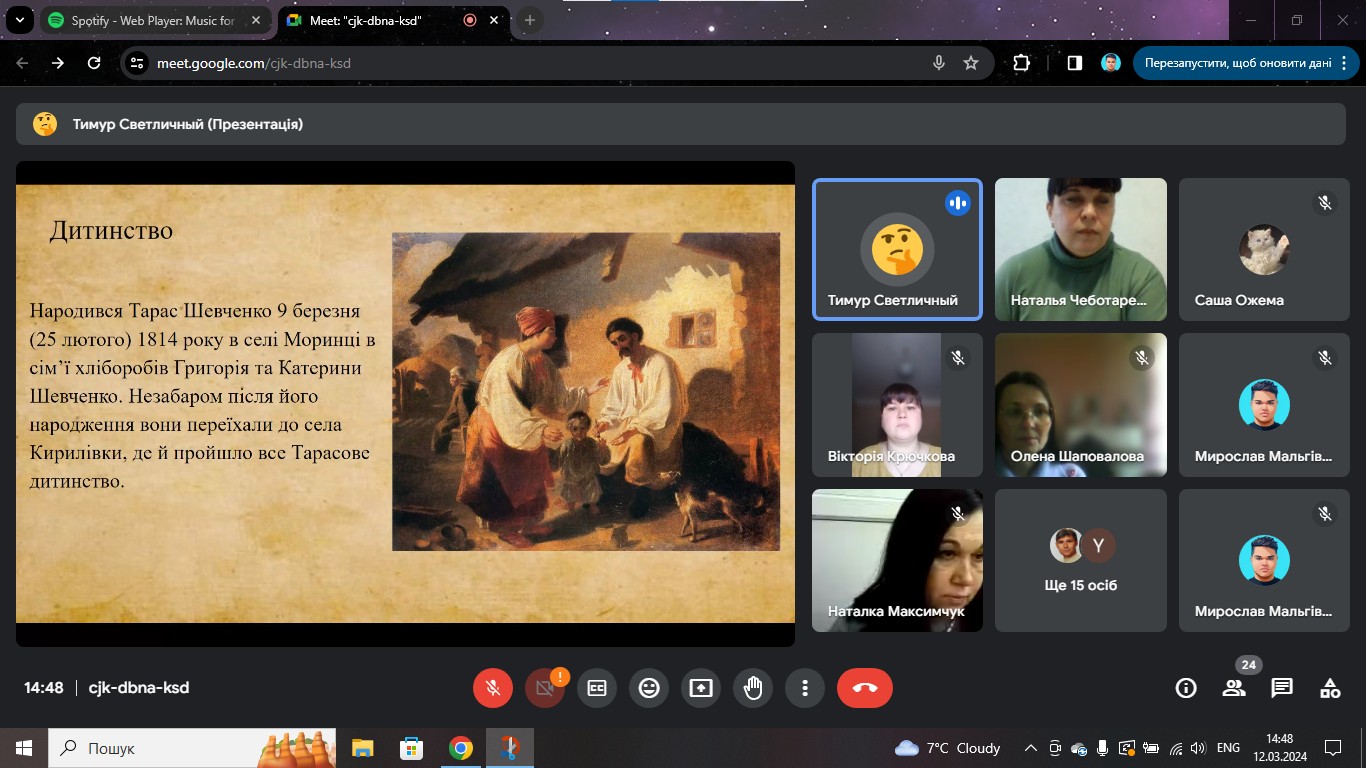
Task: Switch to the Spotify Web Player tab
Action: [154, 20]
